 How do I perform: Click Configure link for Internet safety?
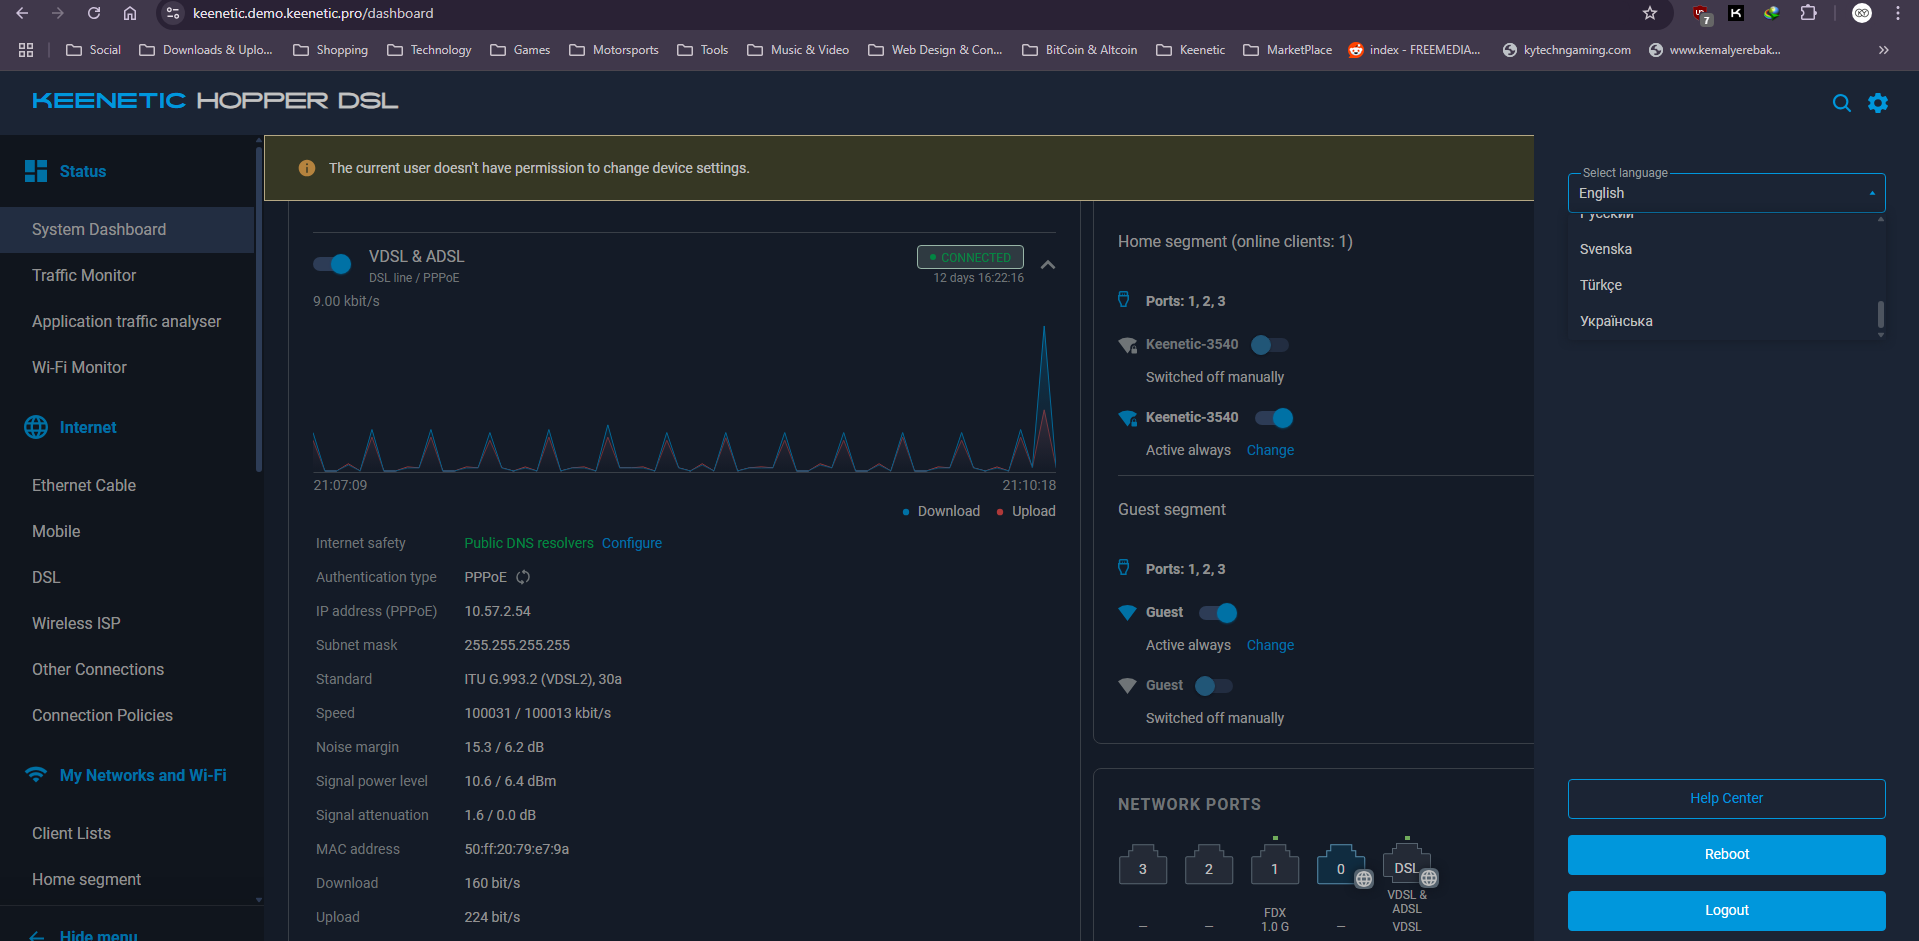[632, 543]
